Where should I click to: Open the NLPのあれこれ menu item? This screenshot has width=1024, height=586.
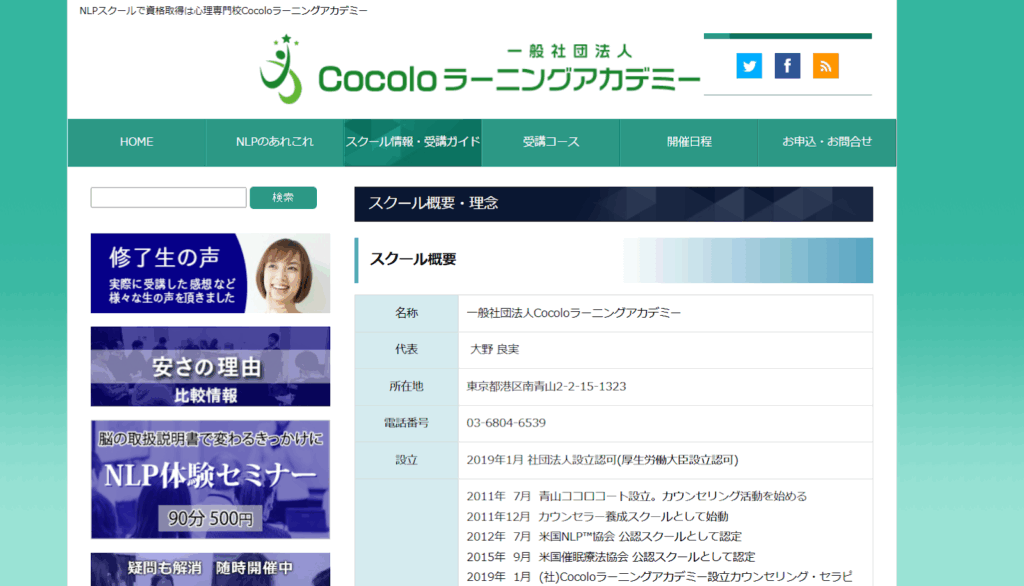point(274,142)
